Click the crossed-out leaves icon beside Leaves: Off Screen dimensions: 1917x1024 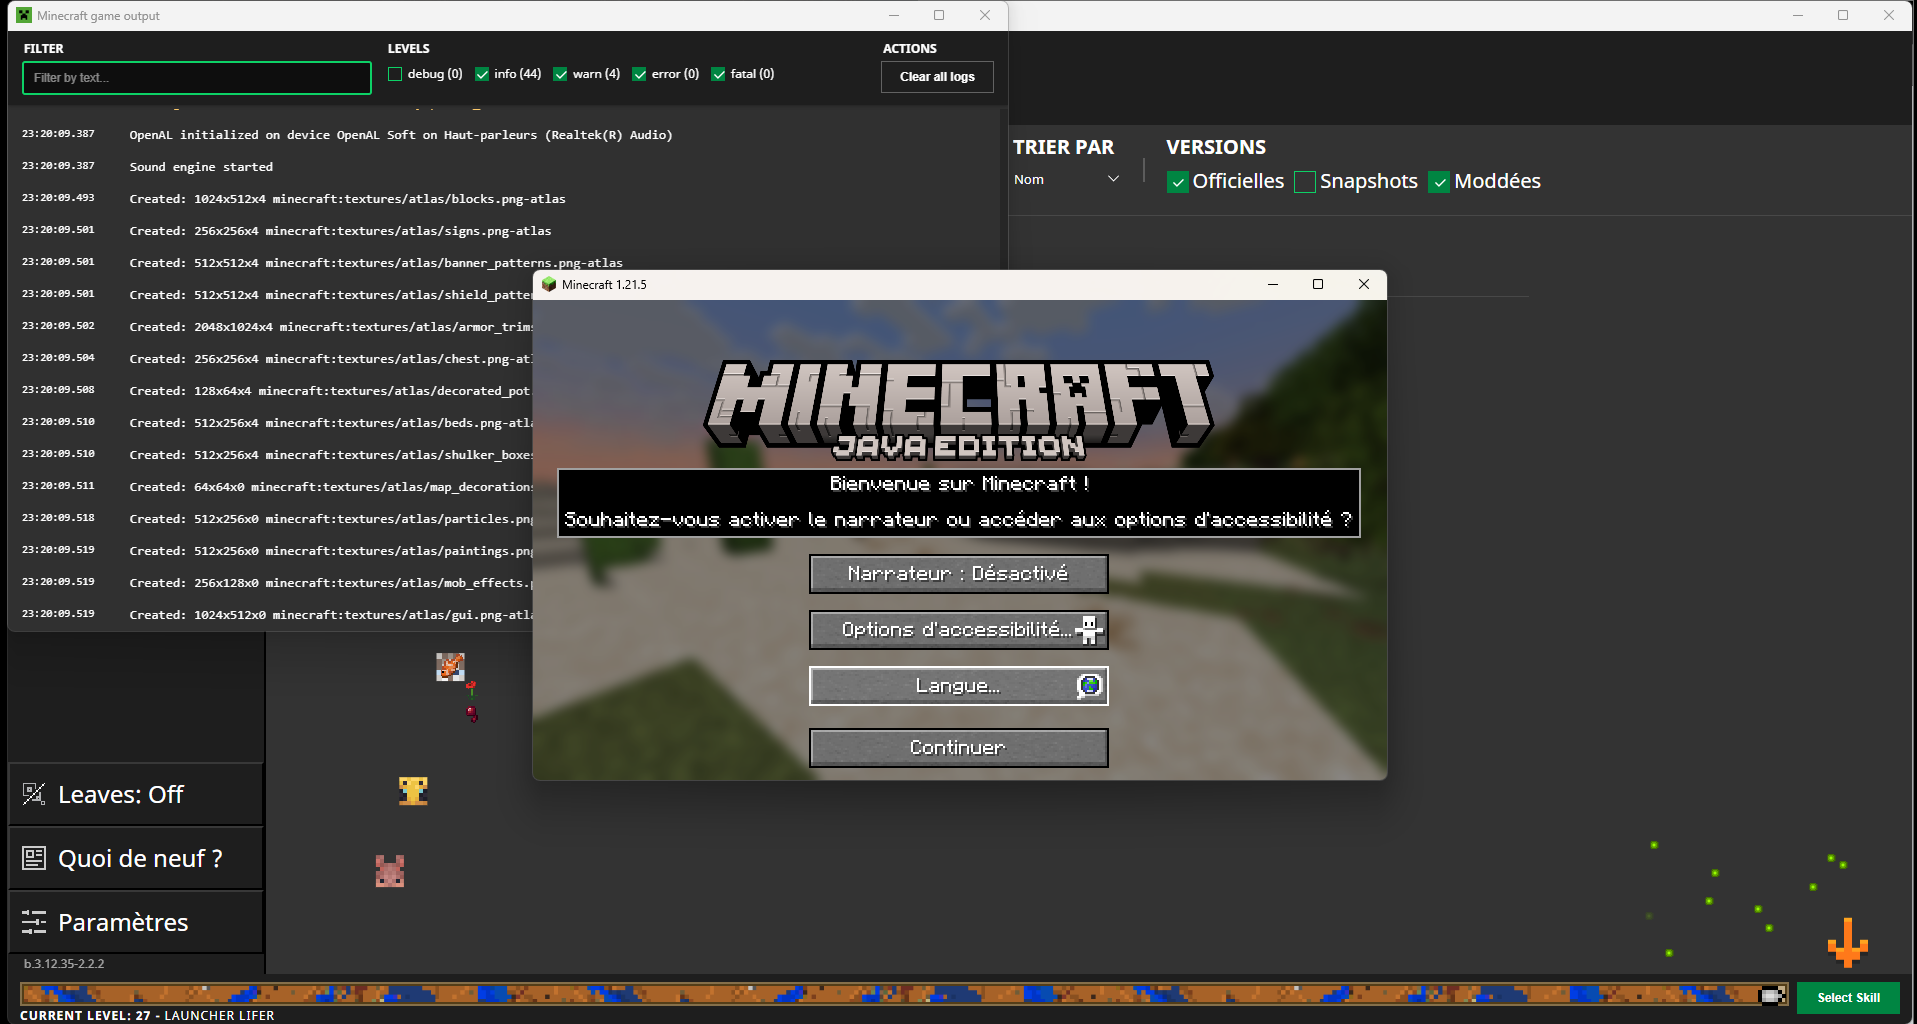(34, 794)
